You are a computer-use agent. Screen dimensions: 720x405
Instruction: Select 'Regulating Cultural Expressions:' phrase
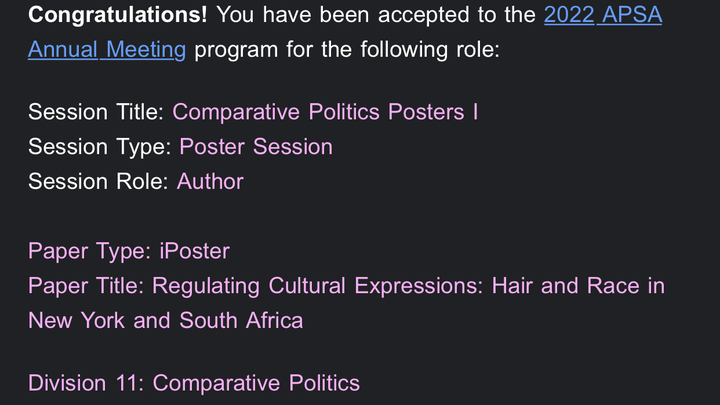[317, 286]
